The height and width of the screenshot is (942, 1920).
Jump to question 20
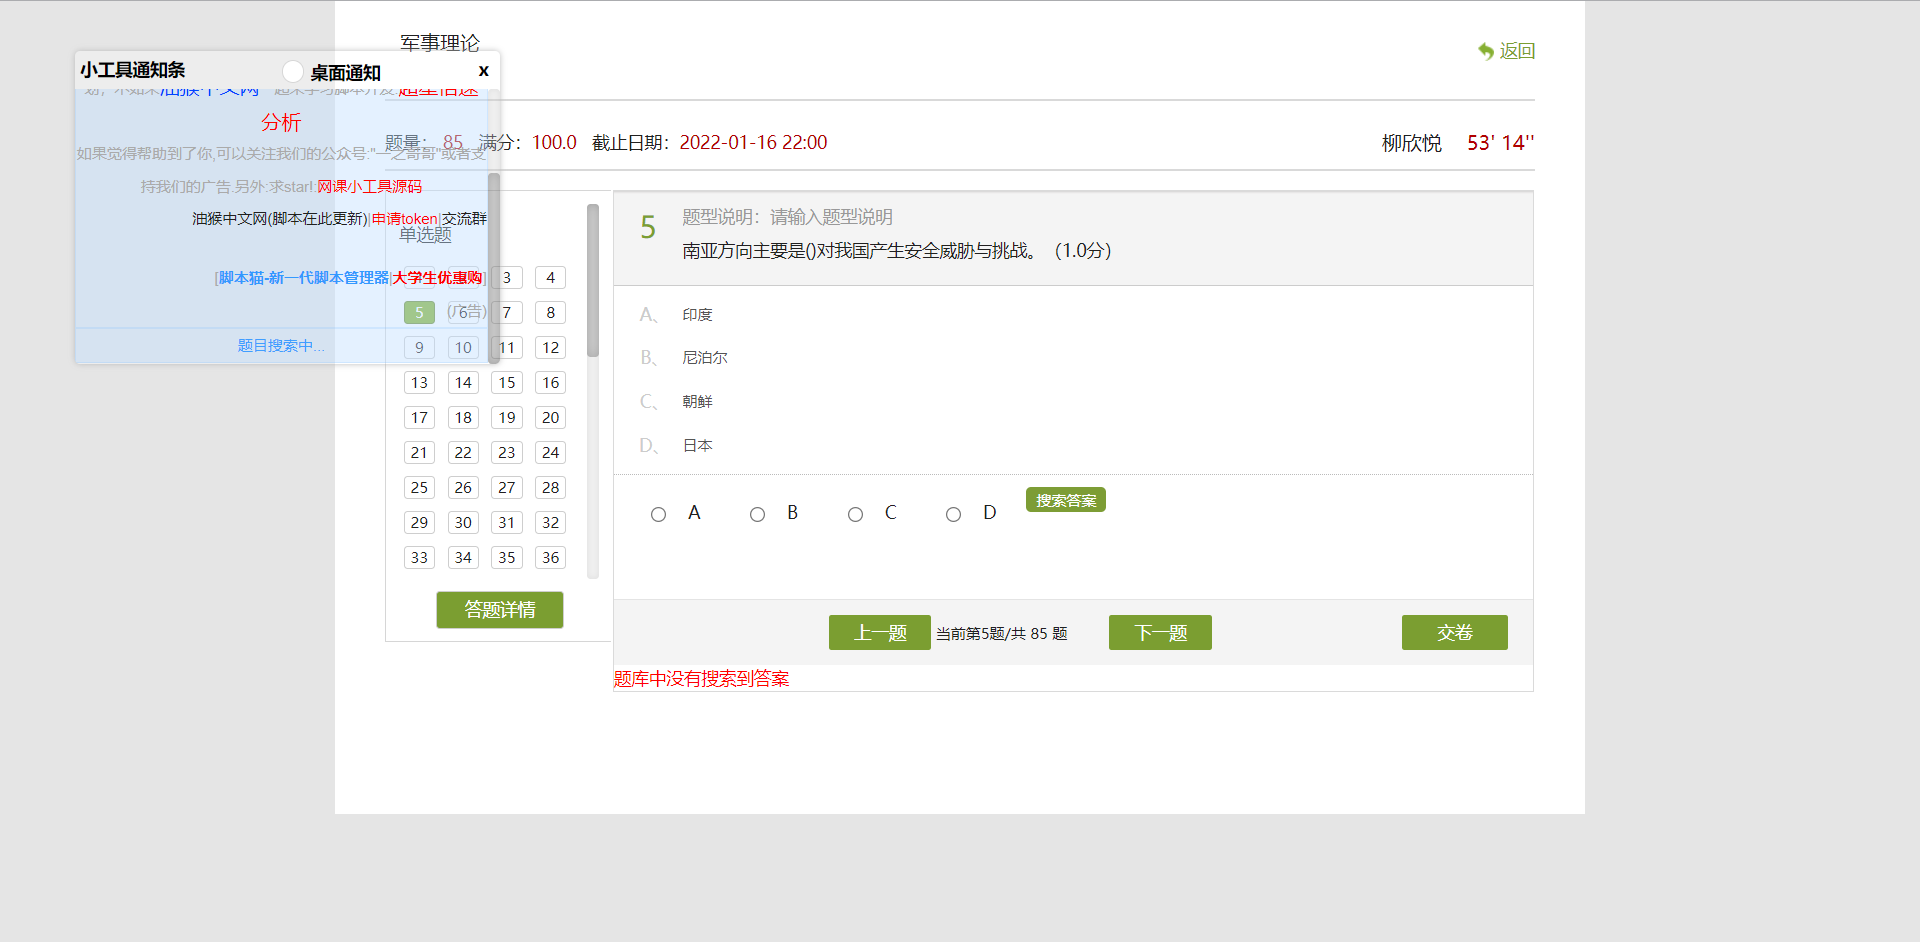pyautogui.click(x=550, y=418)
